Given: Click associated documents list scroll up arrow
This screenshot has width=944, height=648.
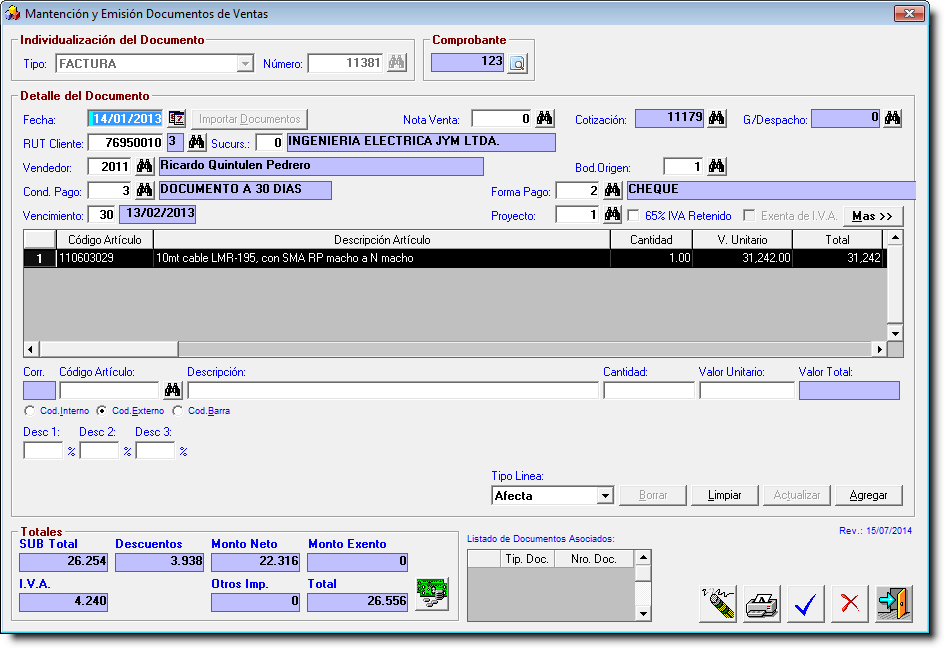Looking at the screenshot, I should (x=643, y=558).
